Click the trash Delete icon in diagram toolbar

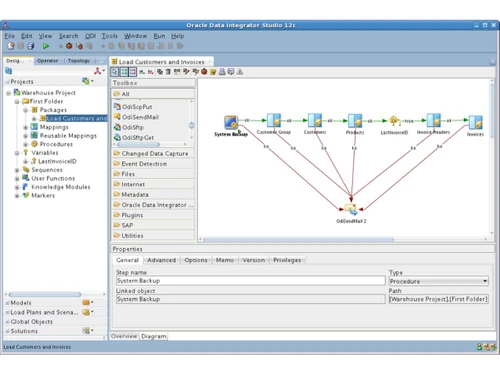(x=168, y=72)
